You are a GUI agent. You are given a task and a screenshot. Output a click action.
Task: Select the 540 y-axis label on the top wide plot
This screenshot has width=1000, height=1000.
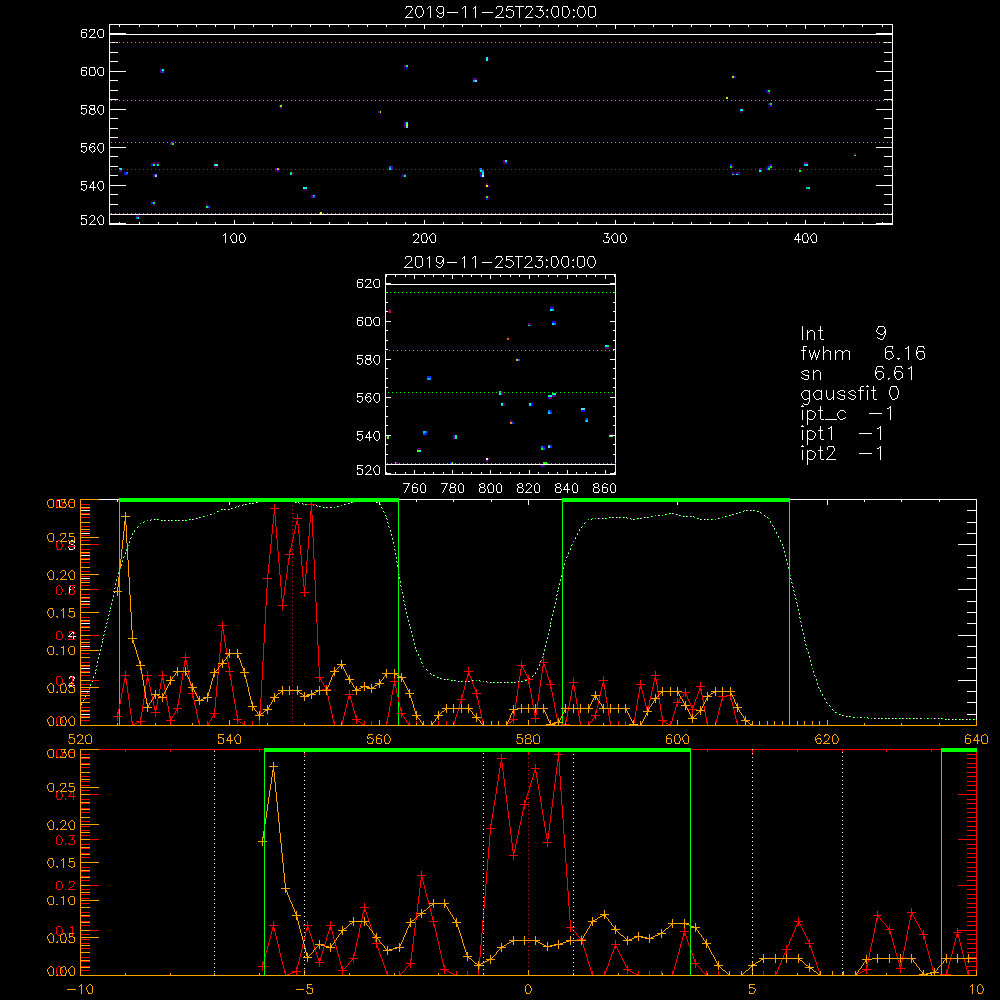pos(92,186)
